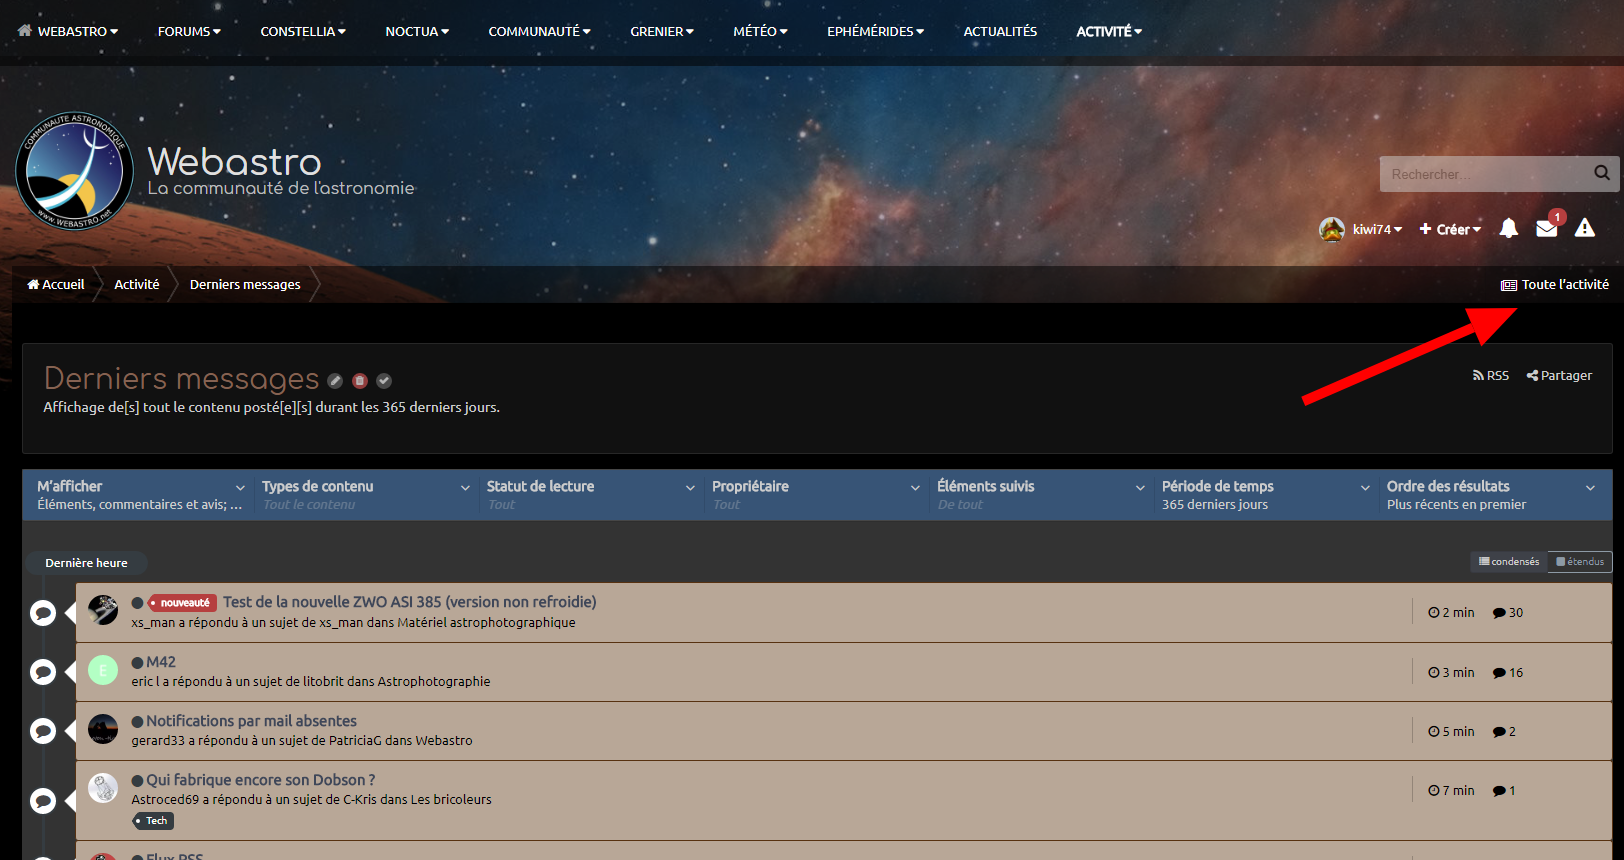
Task: Click the speech bubble beside Notifications par mail absentes
Action: (43, 731)
